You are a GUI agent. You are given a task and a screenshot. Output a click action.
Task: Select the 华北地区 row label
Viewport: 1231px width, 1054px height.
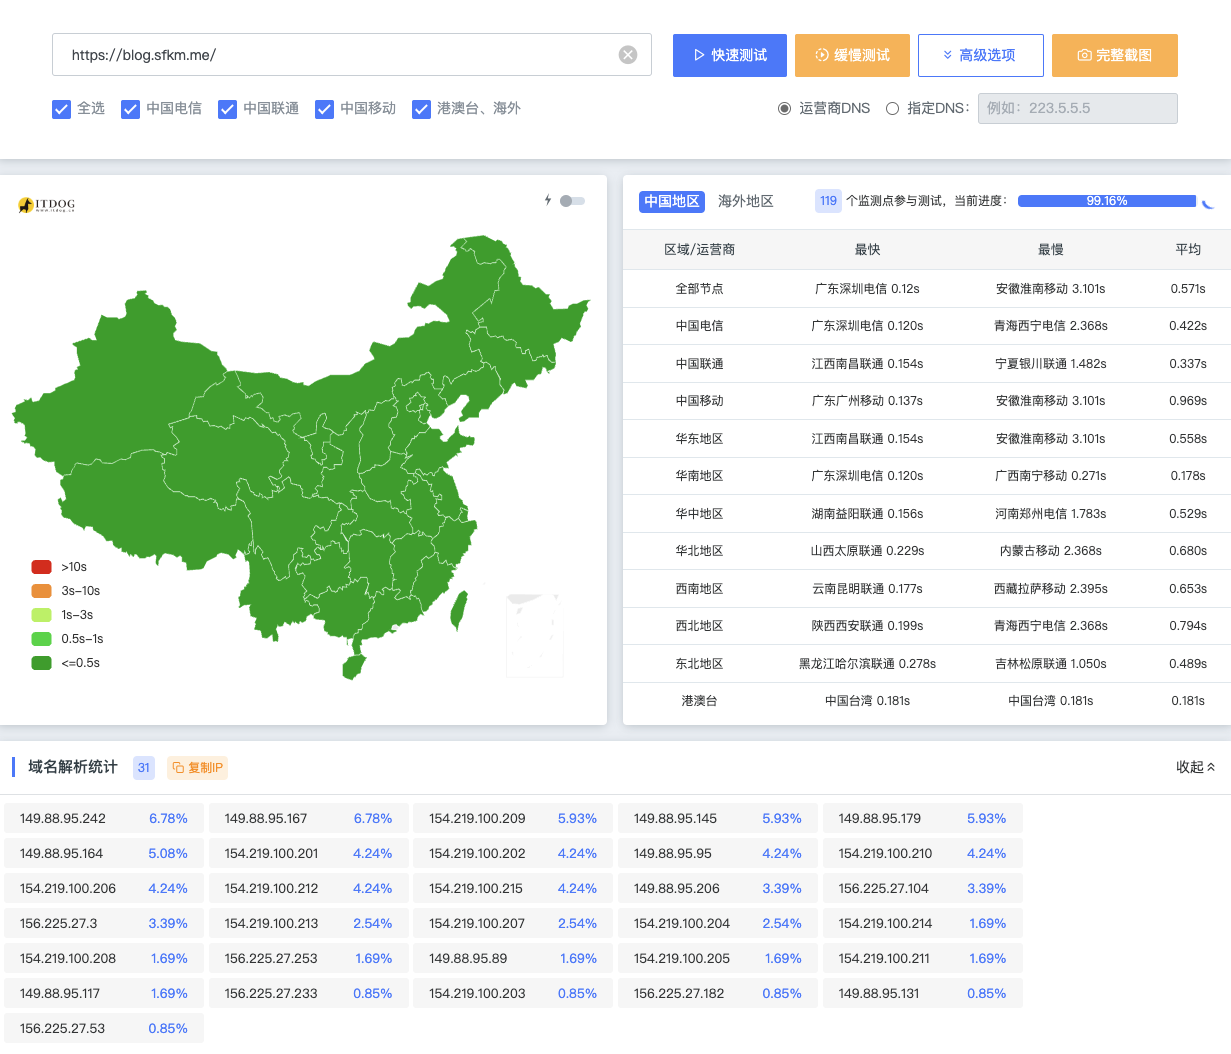click(699, 551)
